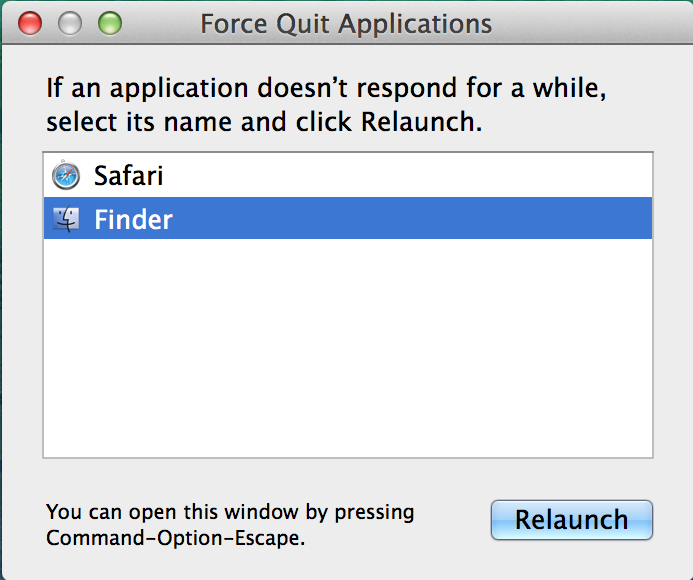
Task: Click the Safari compass icon
Action: tap(66, 176)
